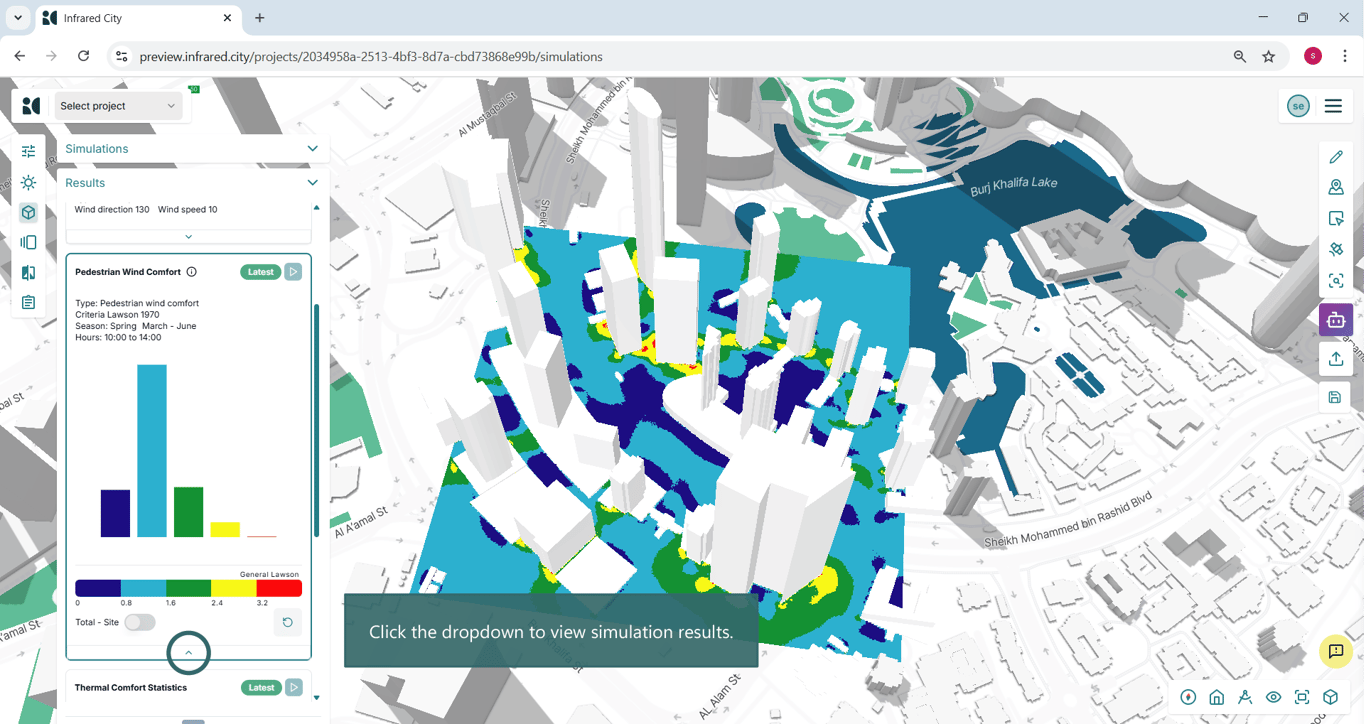The height and width of the screenshot is (724, 1366).
Task: Open a new browser tab
Action: pos(260,18)
